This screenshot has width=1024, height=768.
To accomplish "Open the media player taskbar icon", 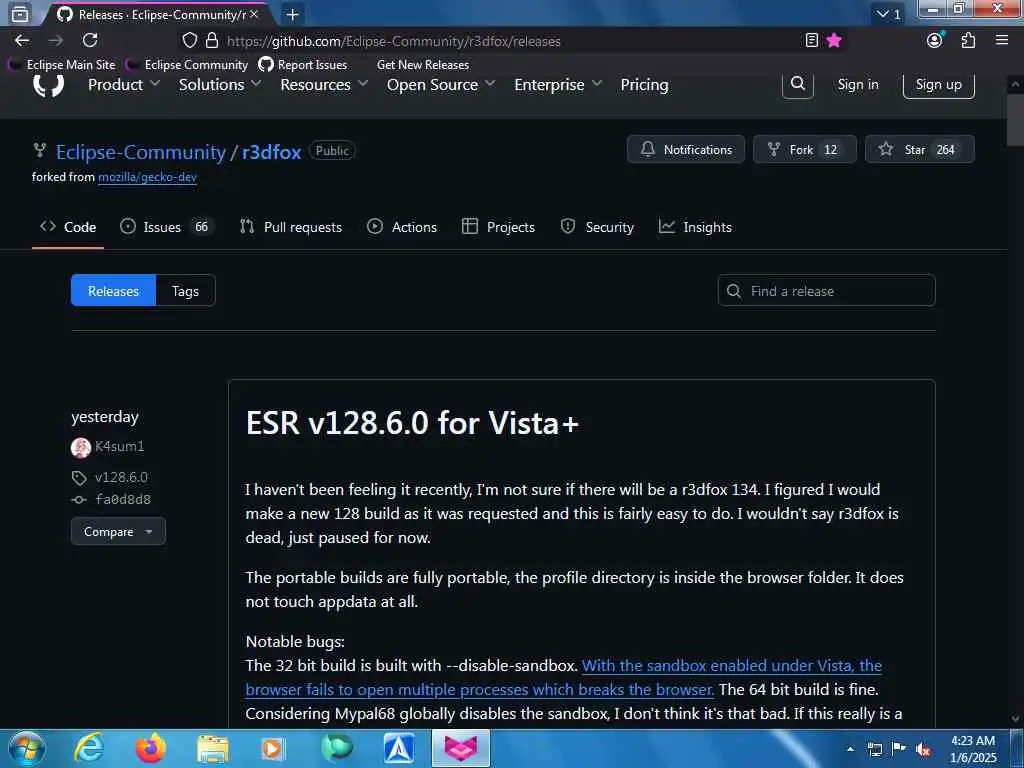I will coord(272,748).
